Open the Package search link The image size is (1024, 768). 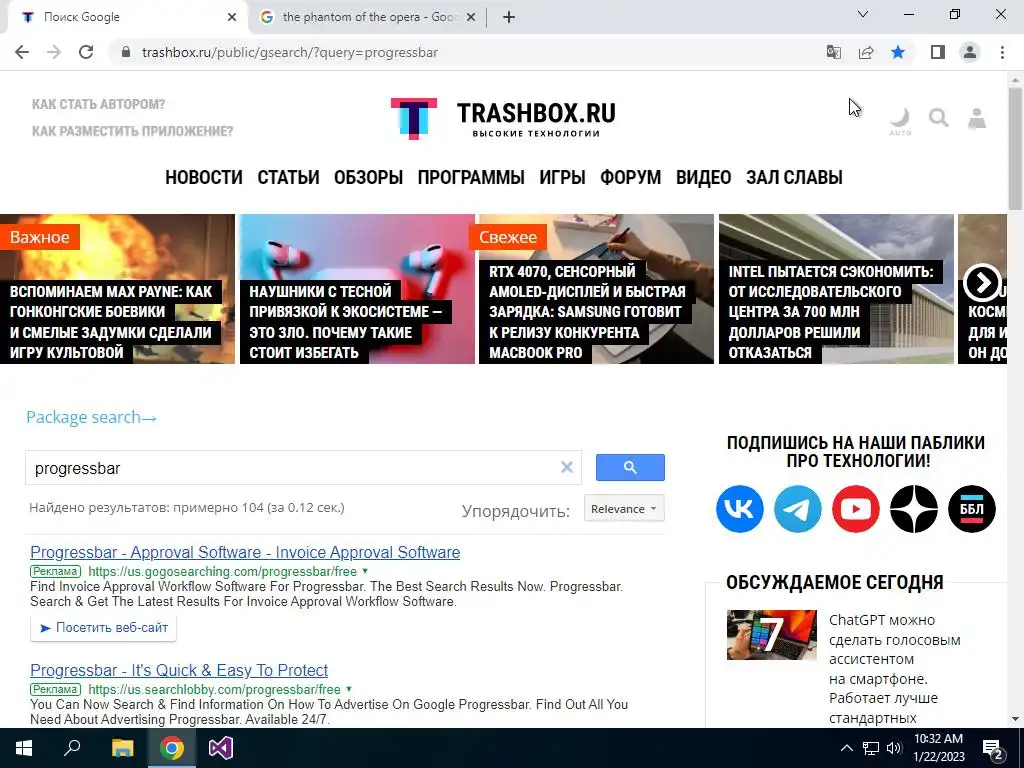click(91, 417)
